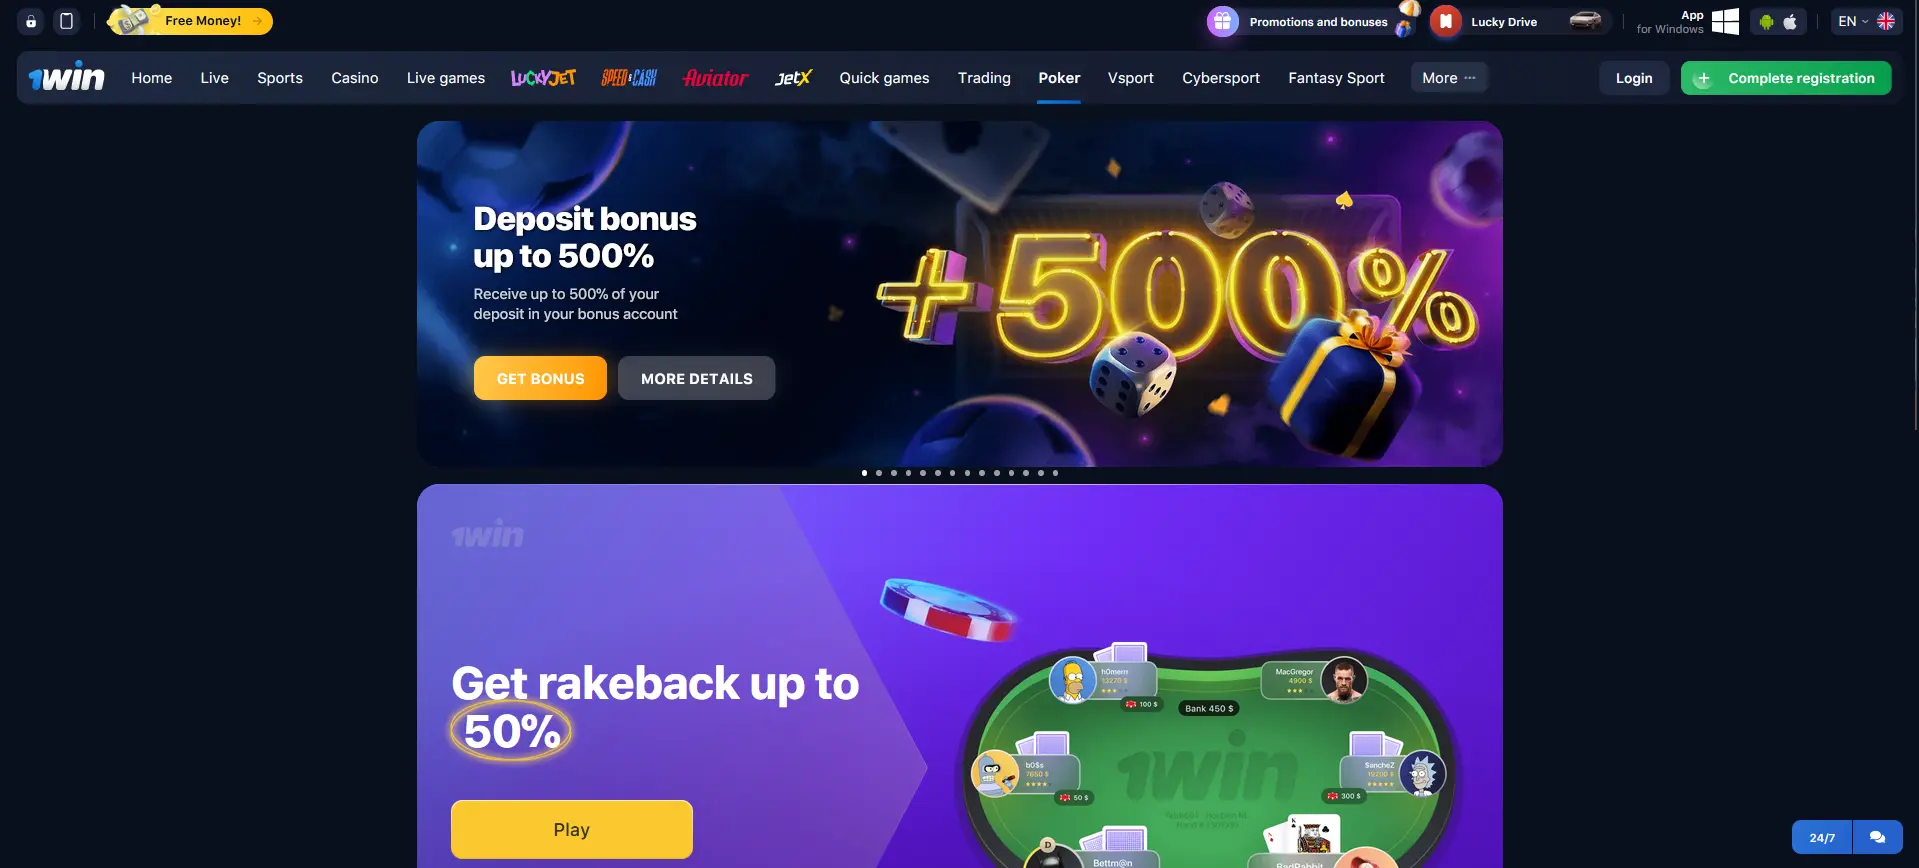This screenshot has height=868, width=1919.
Task: Select the Cybersport tab
Action: (x=1221, y=77)
